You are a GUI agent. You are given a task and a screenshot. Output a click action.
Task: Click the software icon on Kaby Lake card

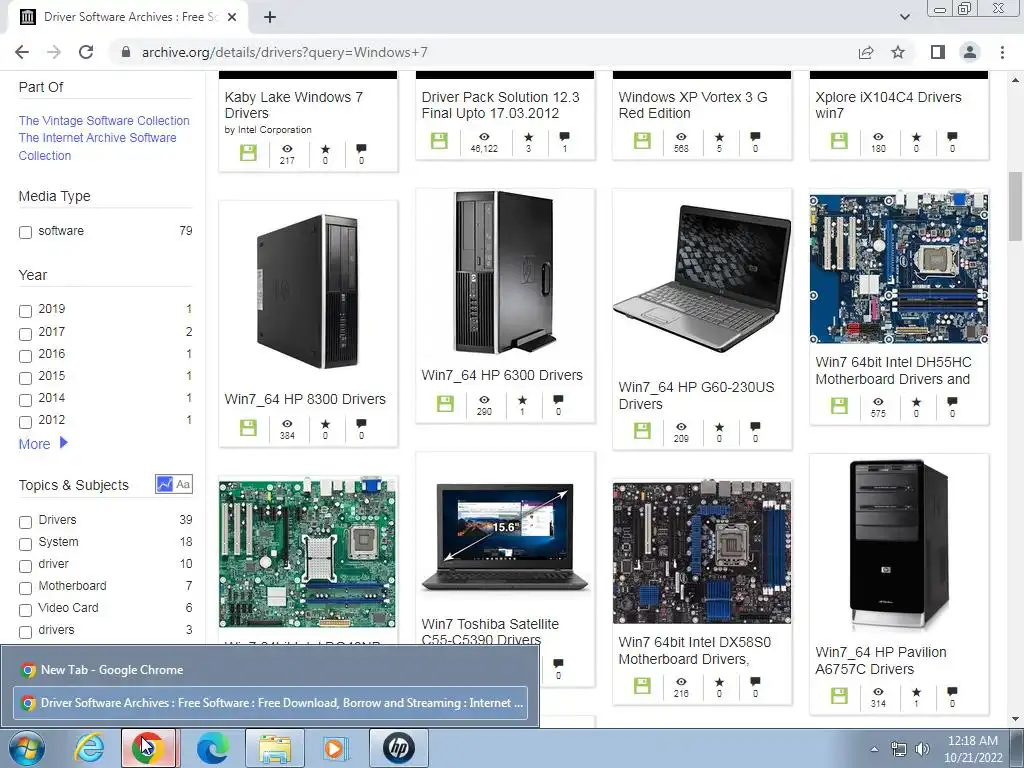[x=248, y=153]
